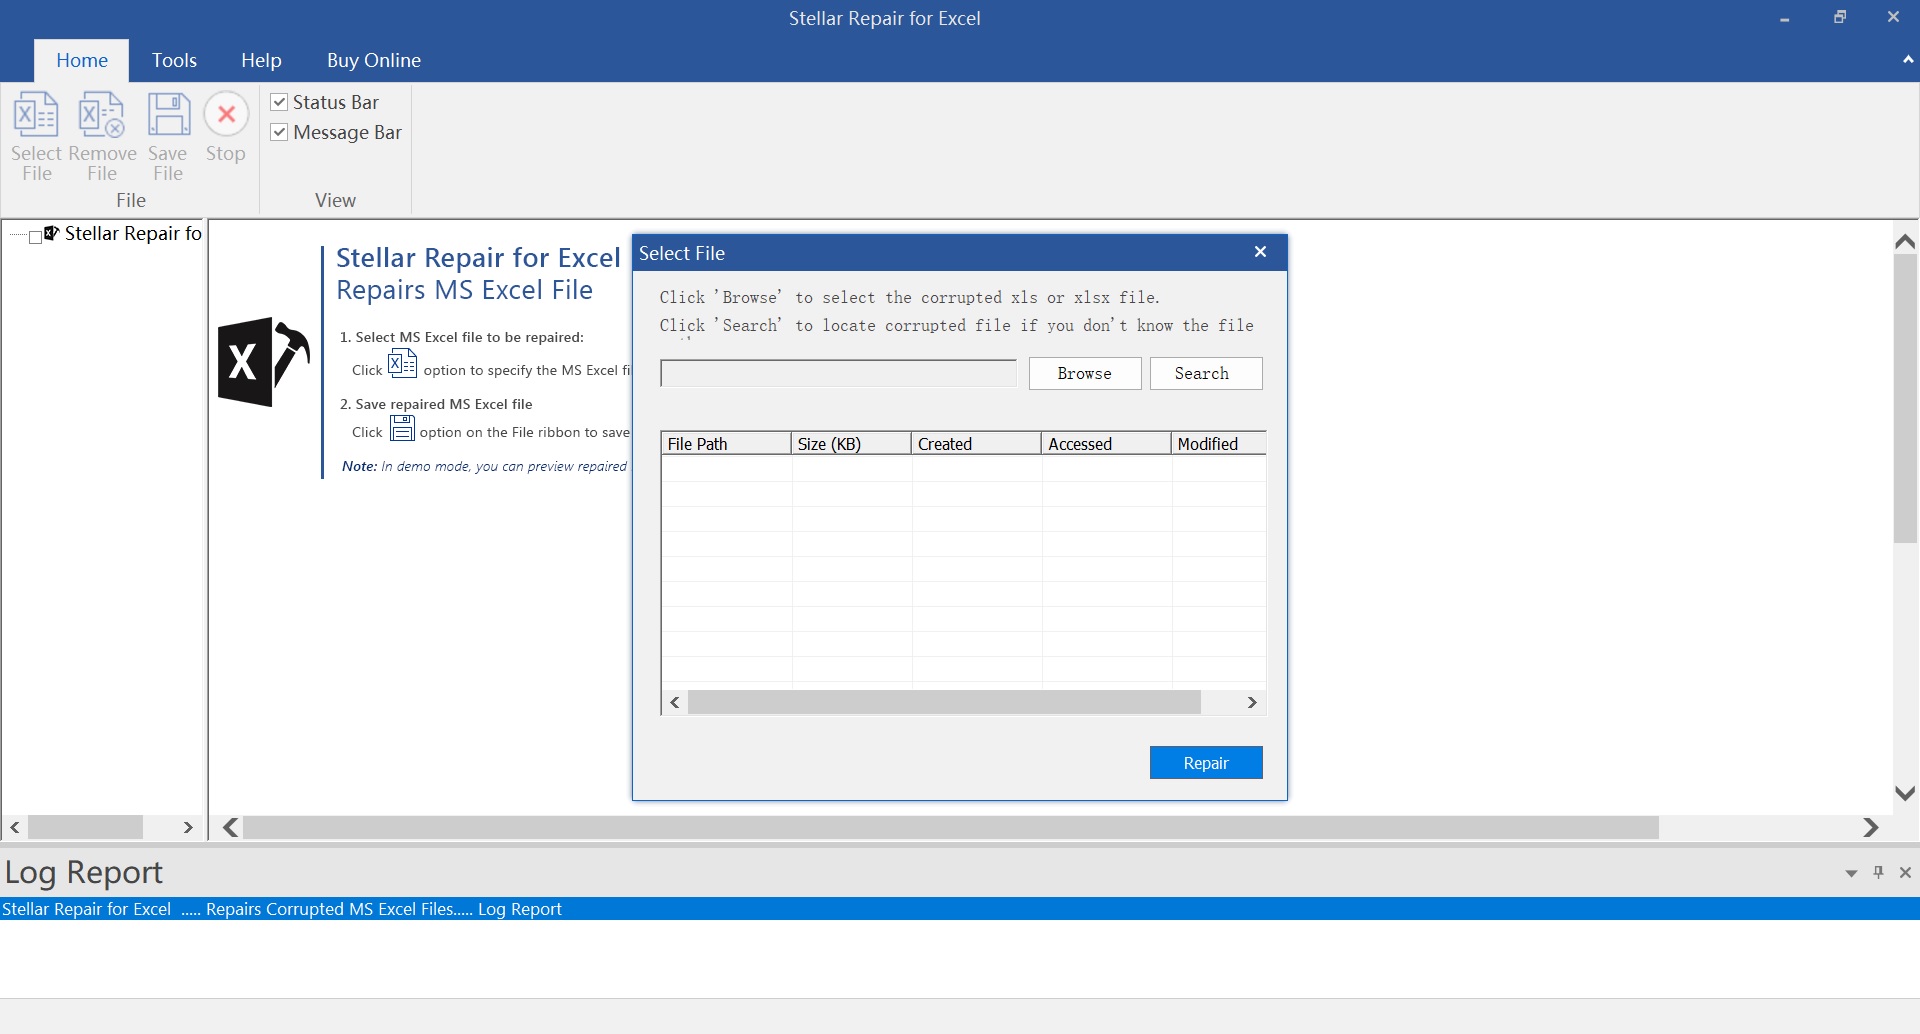Select the Stellar Repair tree item
Screen dimensions: 1920x1034
[133, 233]
